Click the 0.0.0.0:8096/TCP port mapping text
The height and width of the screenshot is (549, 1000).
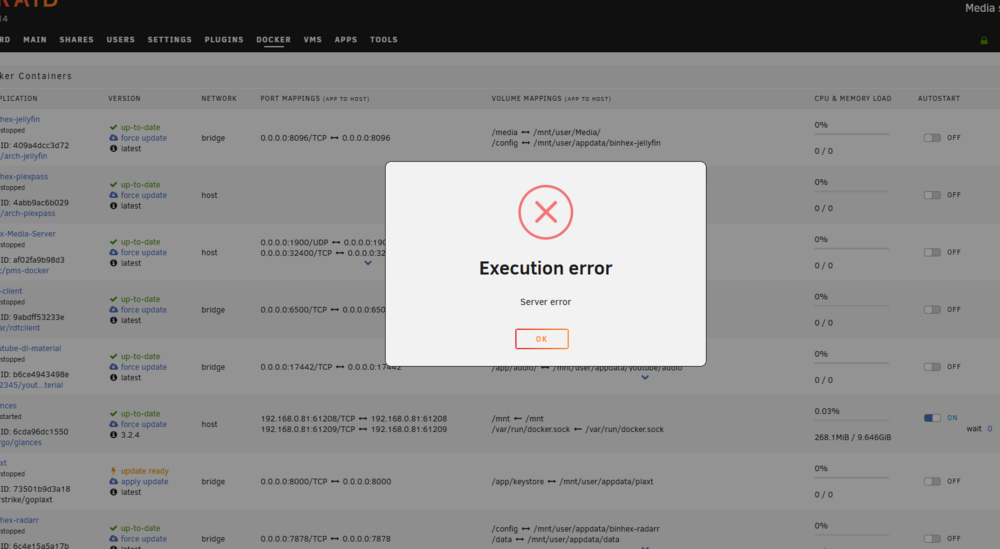click(293, 138)
